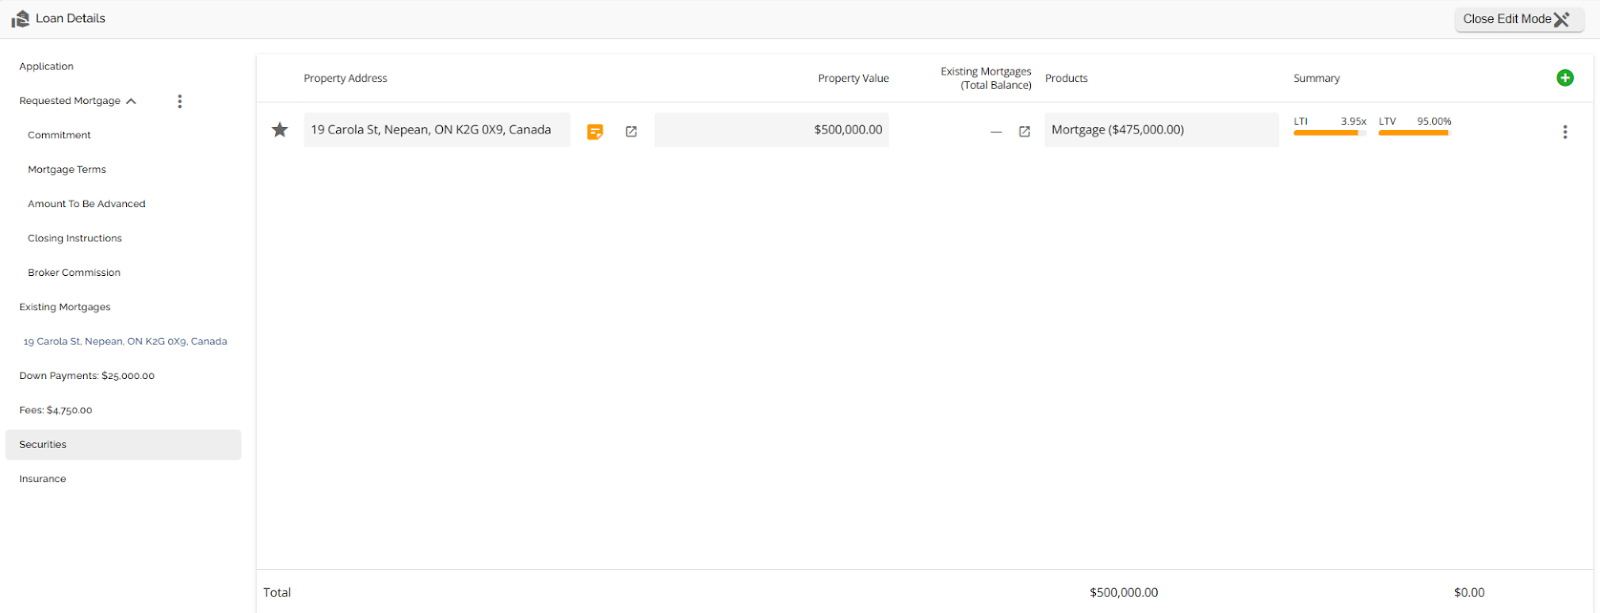Toggle the primary property star icon
This screenshot has height=613, width=1600.
[280, 130]
